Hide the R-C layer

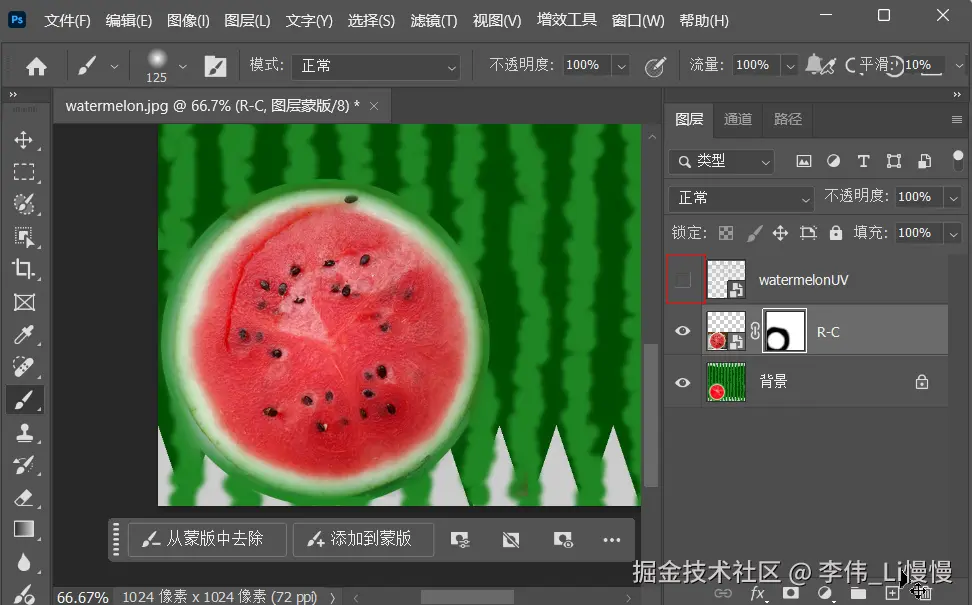pyautogui.click(x=683, y=331)
